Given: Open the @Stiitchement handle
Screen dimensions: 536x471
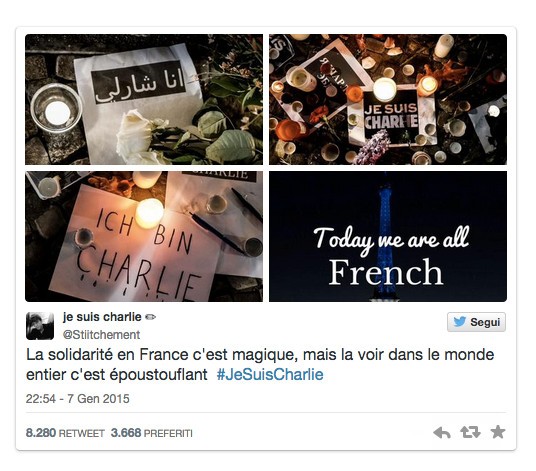Looking at the screenshot, I should click(102, 335).
